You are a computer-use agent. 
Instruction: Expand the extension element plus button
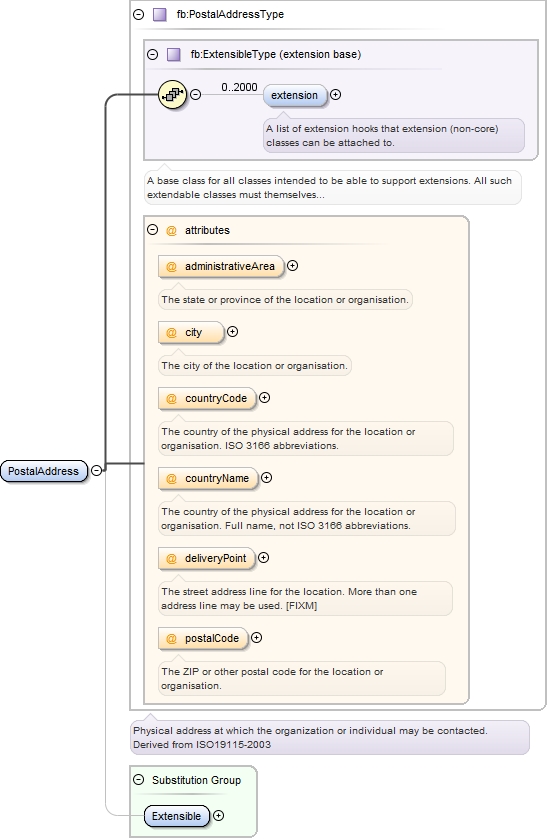[336, 95]
